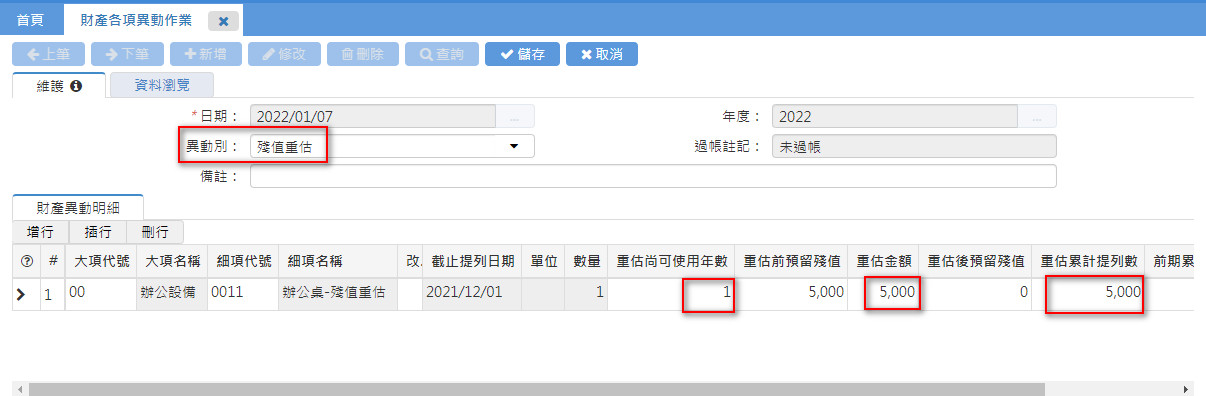Click the 刪除 delete button

pos(362,55)
